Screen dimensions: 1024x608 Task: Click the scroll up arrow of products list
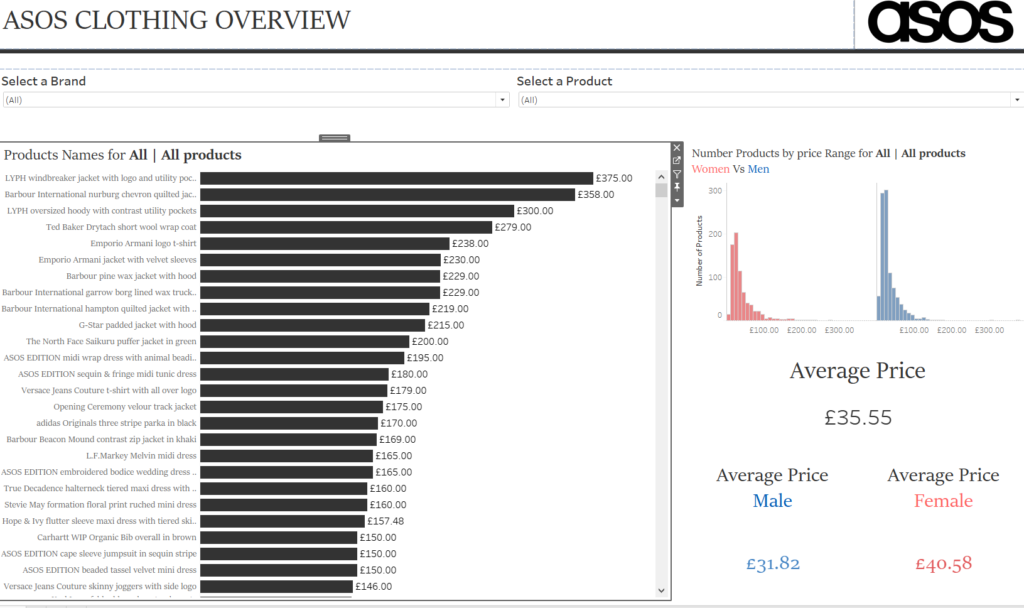click(x=661, y=177)
